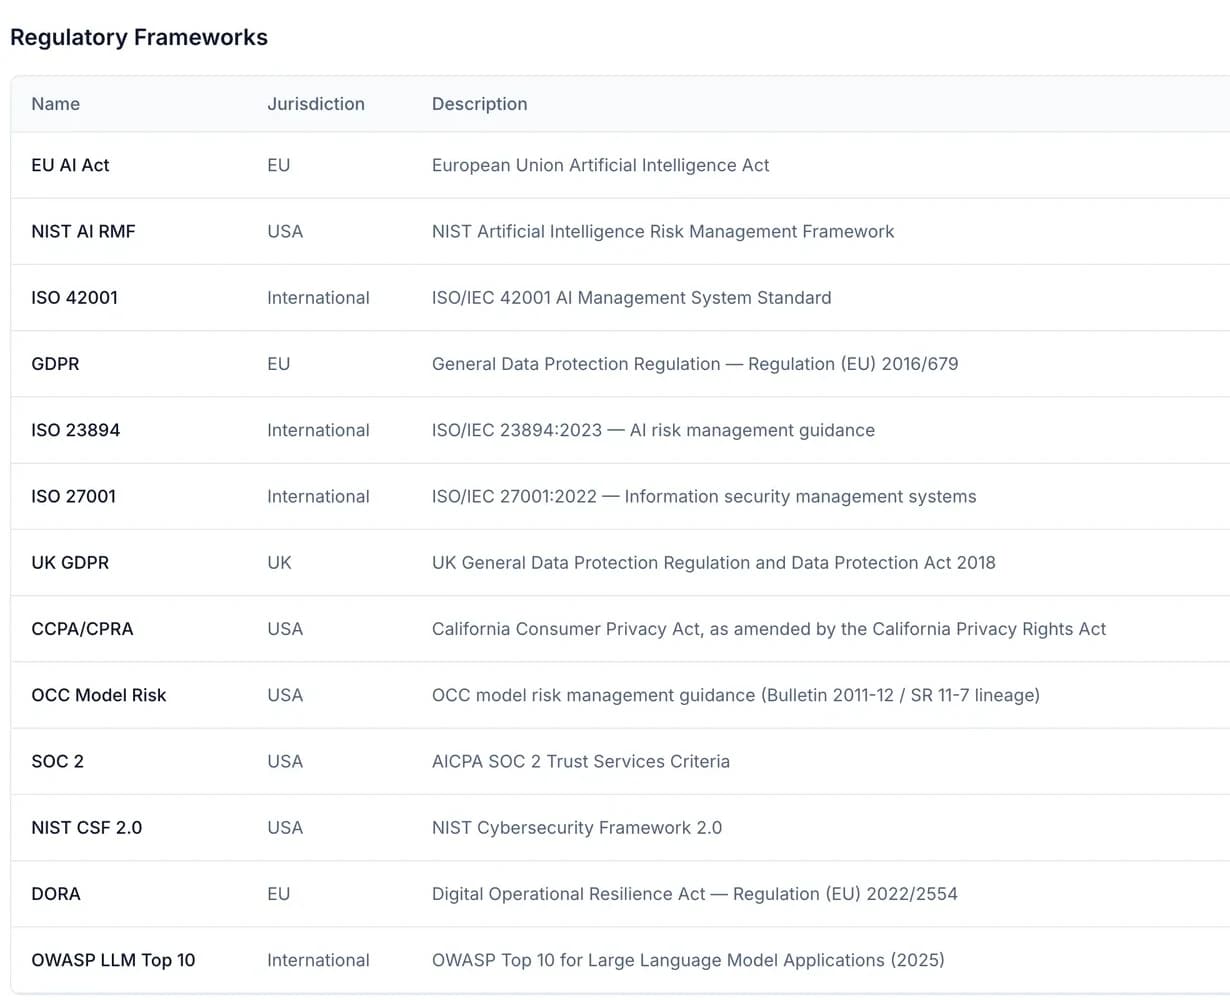Click the ISO/IEC 42001 AI Management System description
This screenshot has width=1230, height=1000.
[x=631, y=297]
